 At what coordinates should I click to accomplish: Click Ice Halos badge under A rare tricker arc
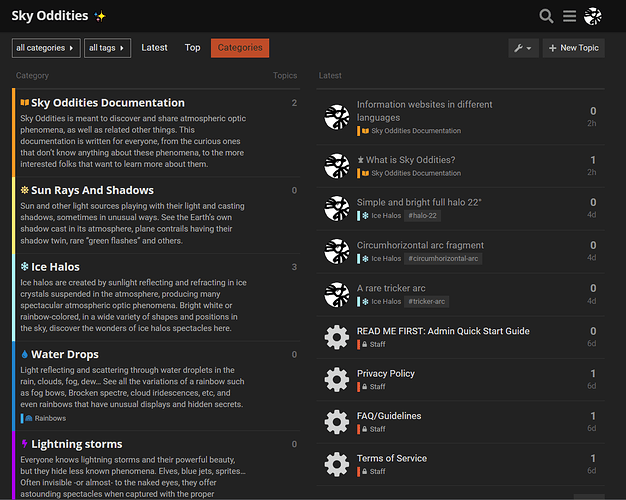(379, 302)
